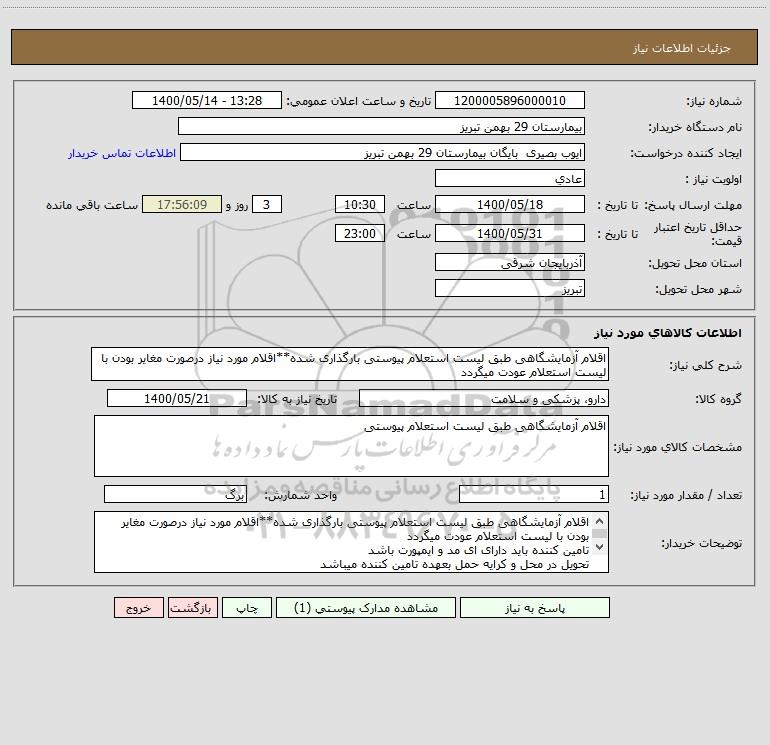Click the استان محل تحویل label
Image resolution: width=770 pixels, height=745 pixels.
pyautogui.click(x=695, y=263)
